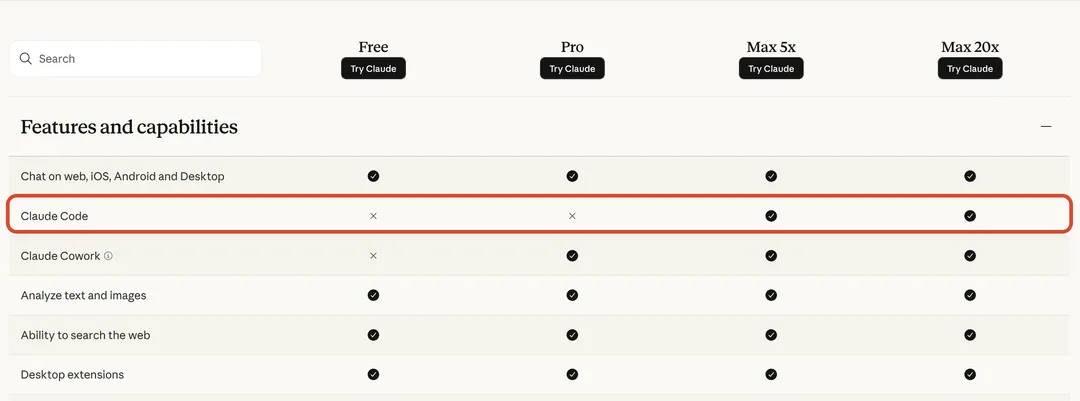Click the X mark for Claude Cowork under Free
Viewport: 1080px width, 401px height.
pyautogui.click(x=373, y=256)
